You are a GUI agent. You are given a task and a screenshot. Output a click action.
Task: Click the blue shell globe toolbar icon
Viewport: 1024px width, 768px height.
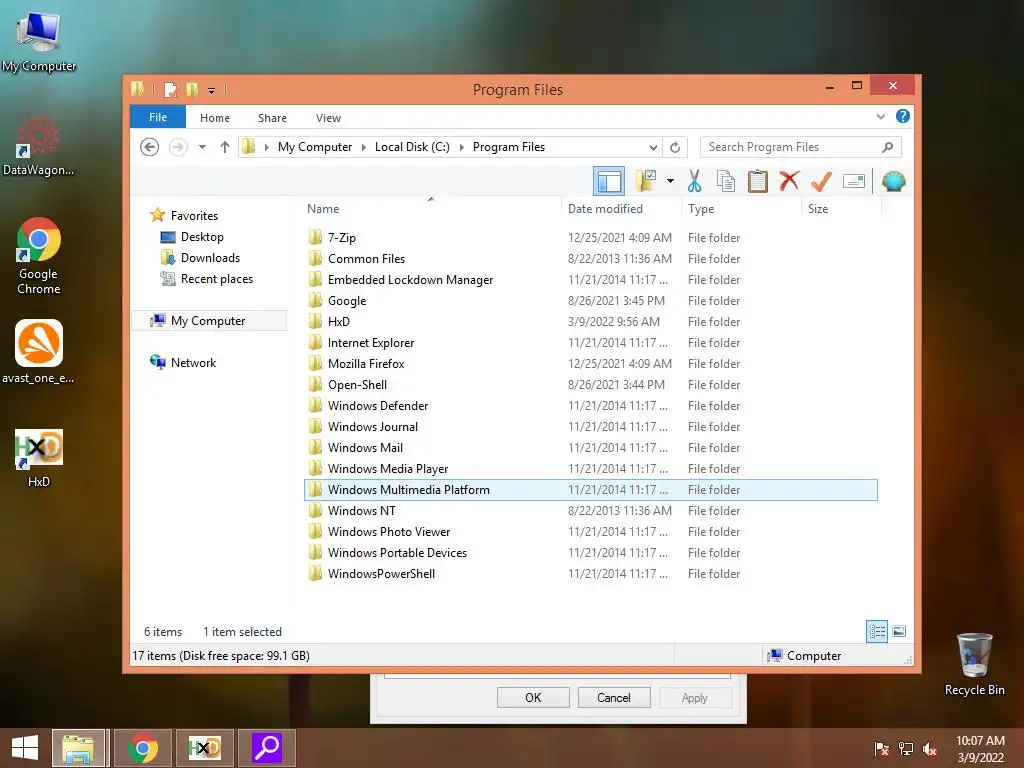893,181
